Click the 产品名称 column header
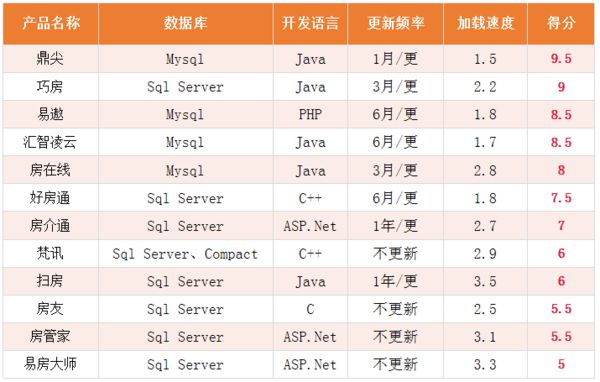The image size is (600, 382). (51, 23)
